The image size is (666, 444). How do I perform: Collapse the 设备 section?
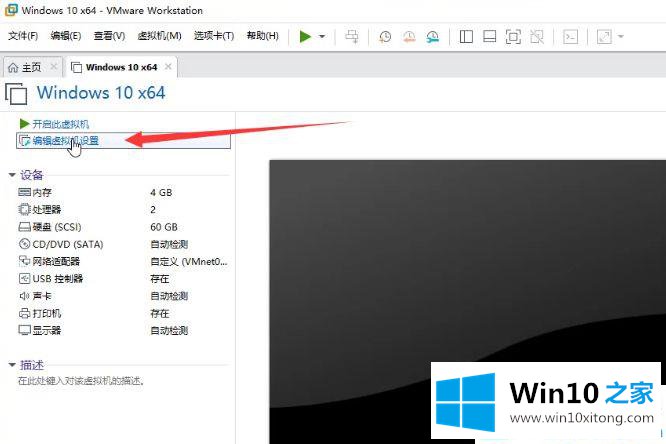tap(12, 175)
